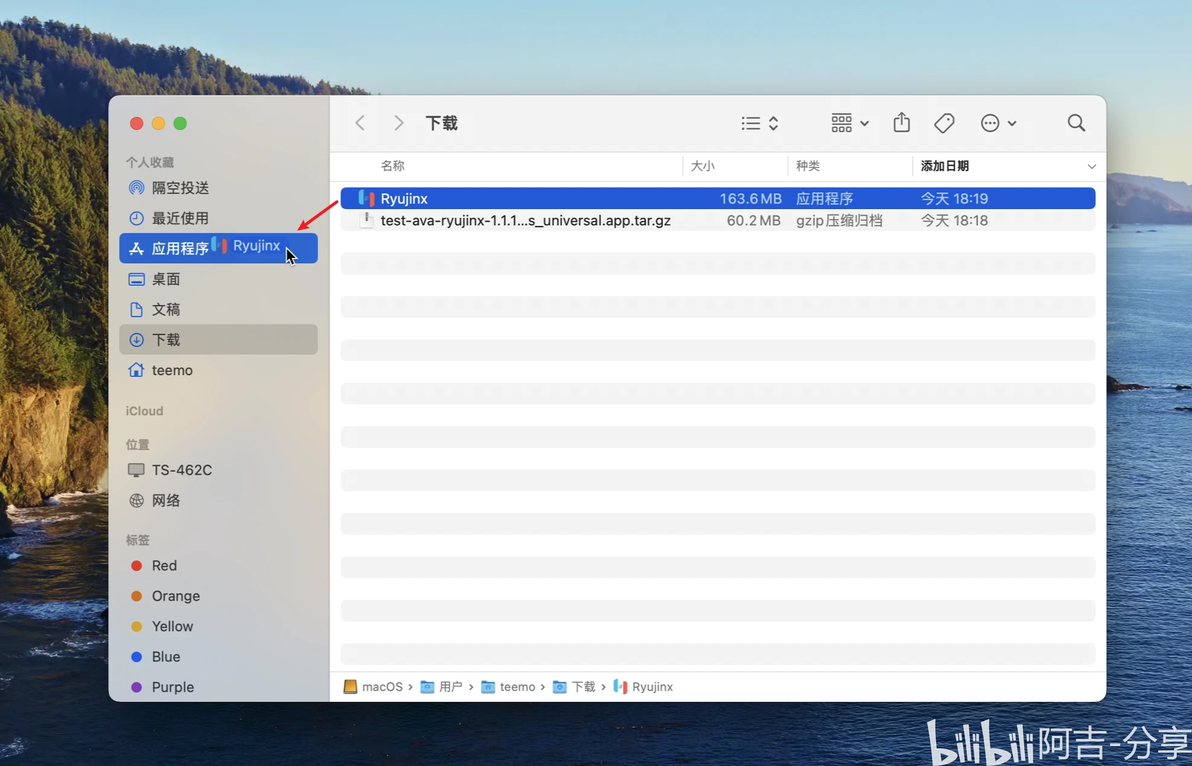Select the Red tag
Viewport: 1192px width, 766px height.
tap(218, 565)
